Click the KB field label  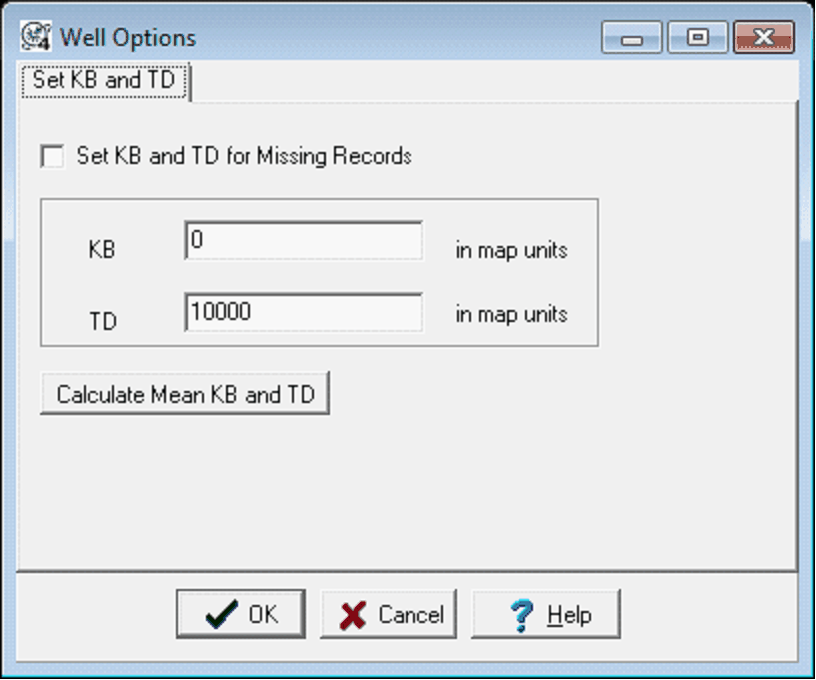click(102, 250)
